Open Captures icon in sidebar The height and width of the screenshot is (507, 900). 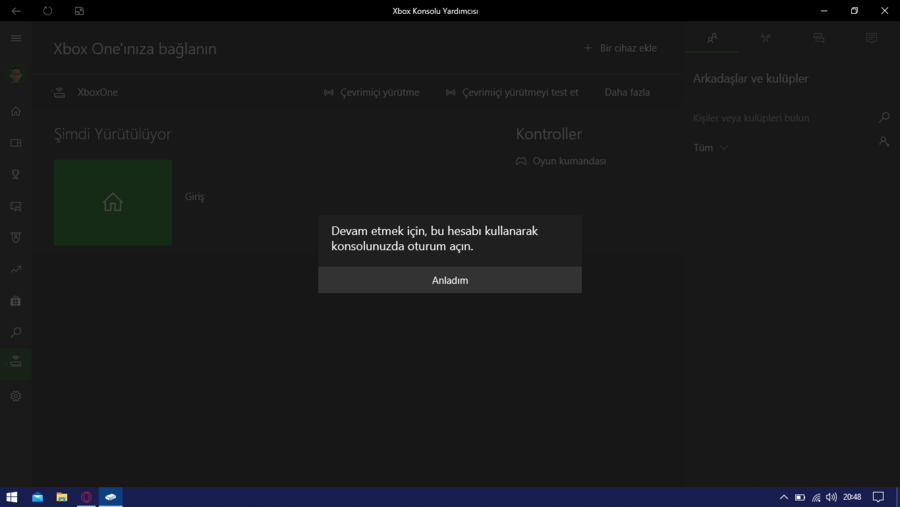[16, 206]
